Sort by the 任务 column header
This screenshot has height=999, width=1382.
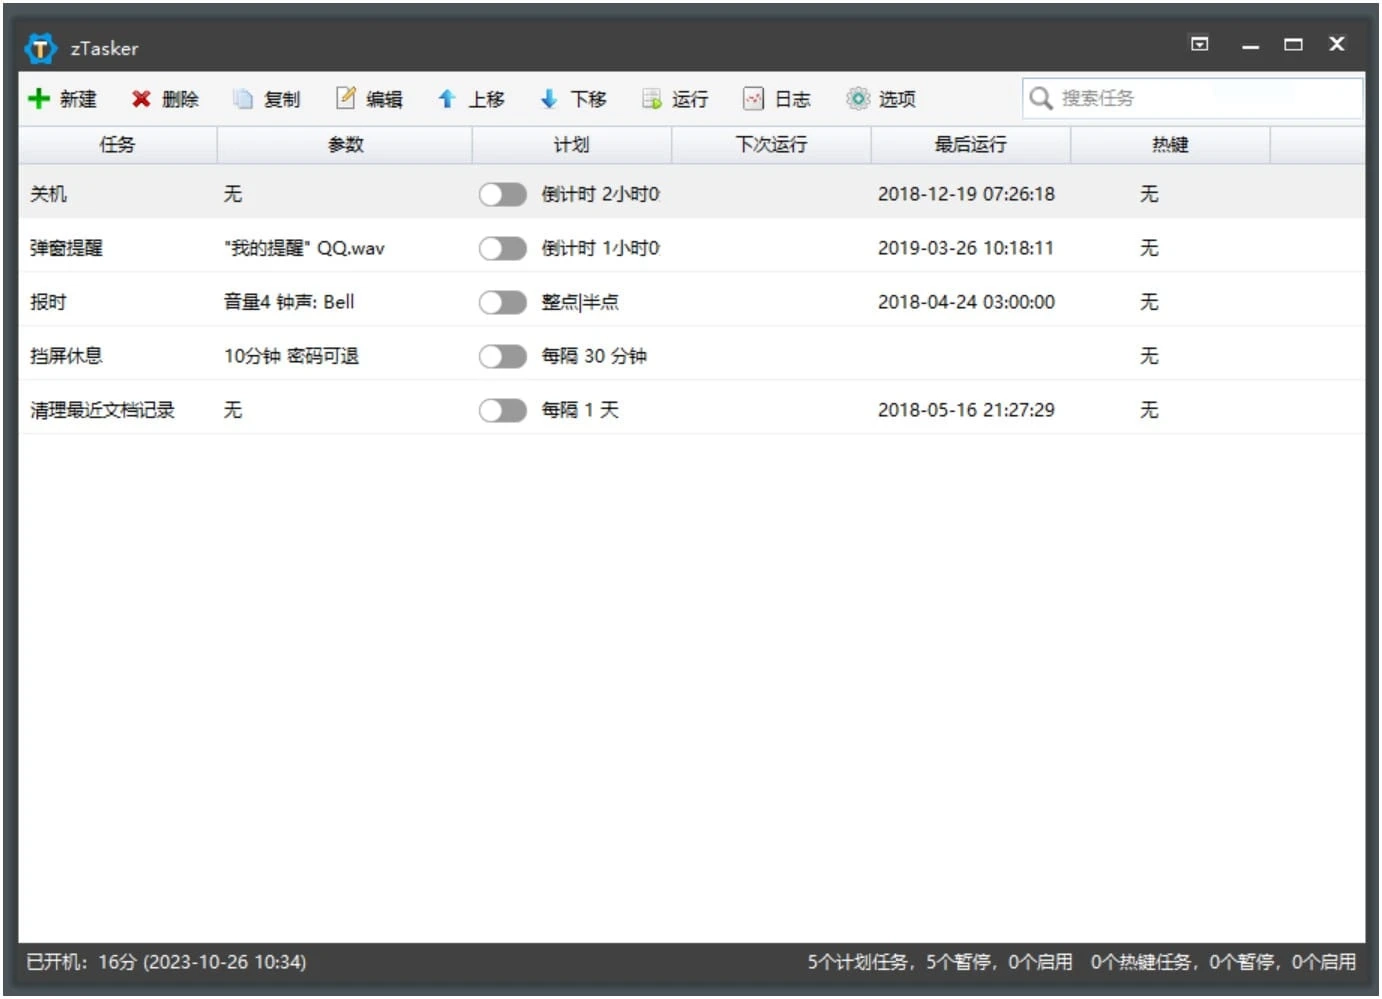pos(117,145)
